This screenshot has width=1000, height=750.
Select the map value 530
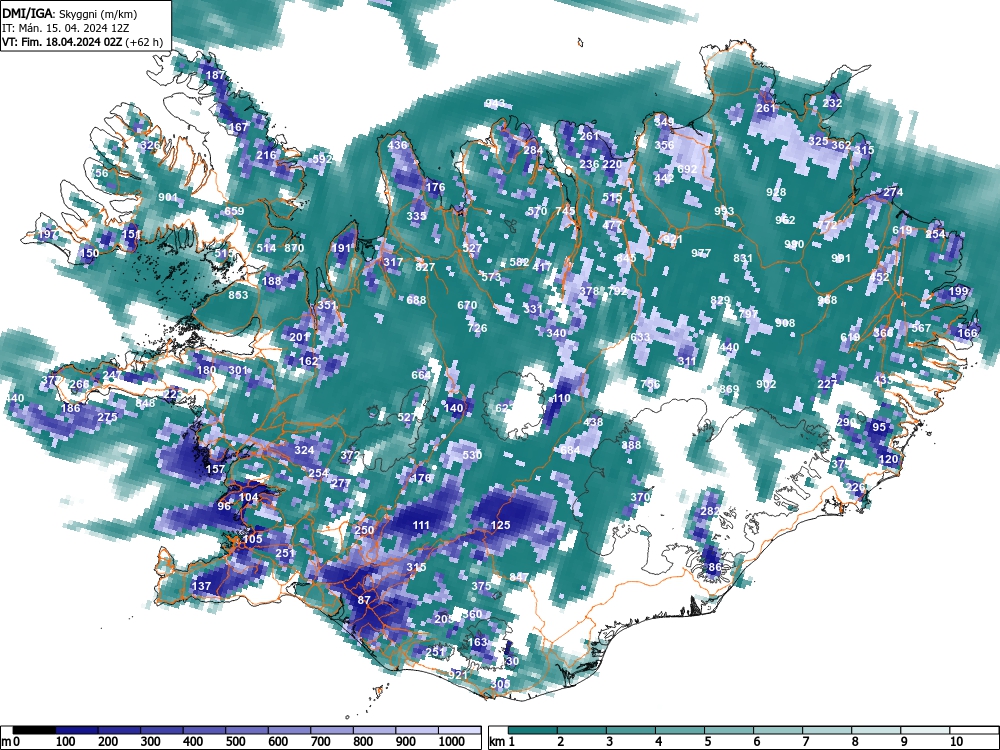(472, 455)
